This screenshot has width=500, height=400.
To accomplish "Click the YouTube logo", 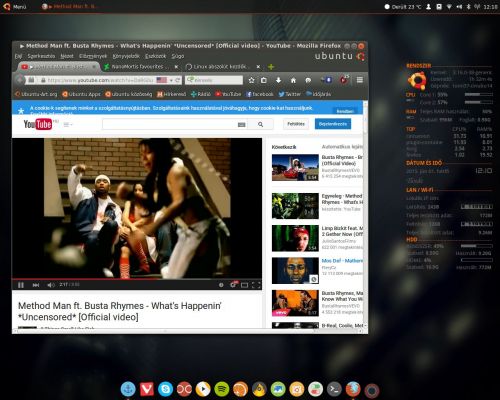I will tap(38, 124).
